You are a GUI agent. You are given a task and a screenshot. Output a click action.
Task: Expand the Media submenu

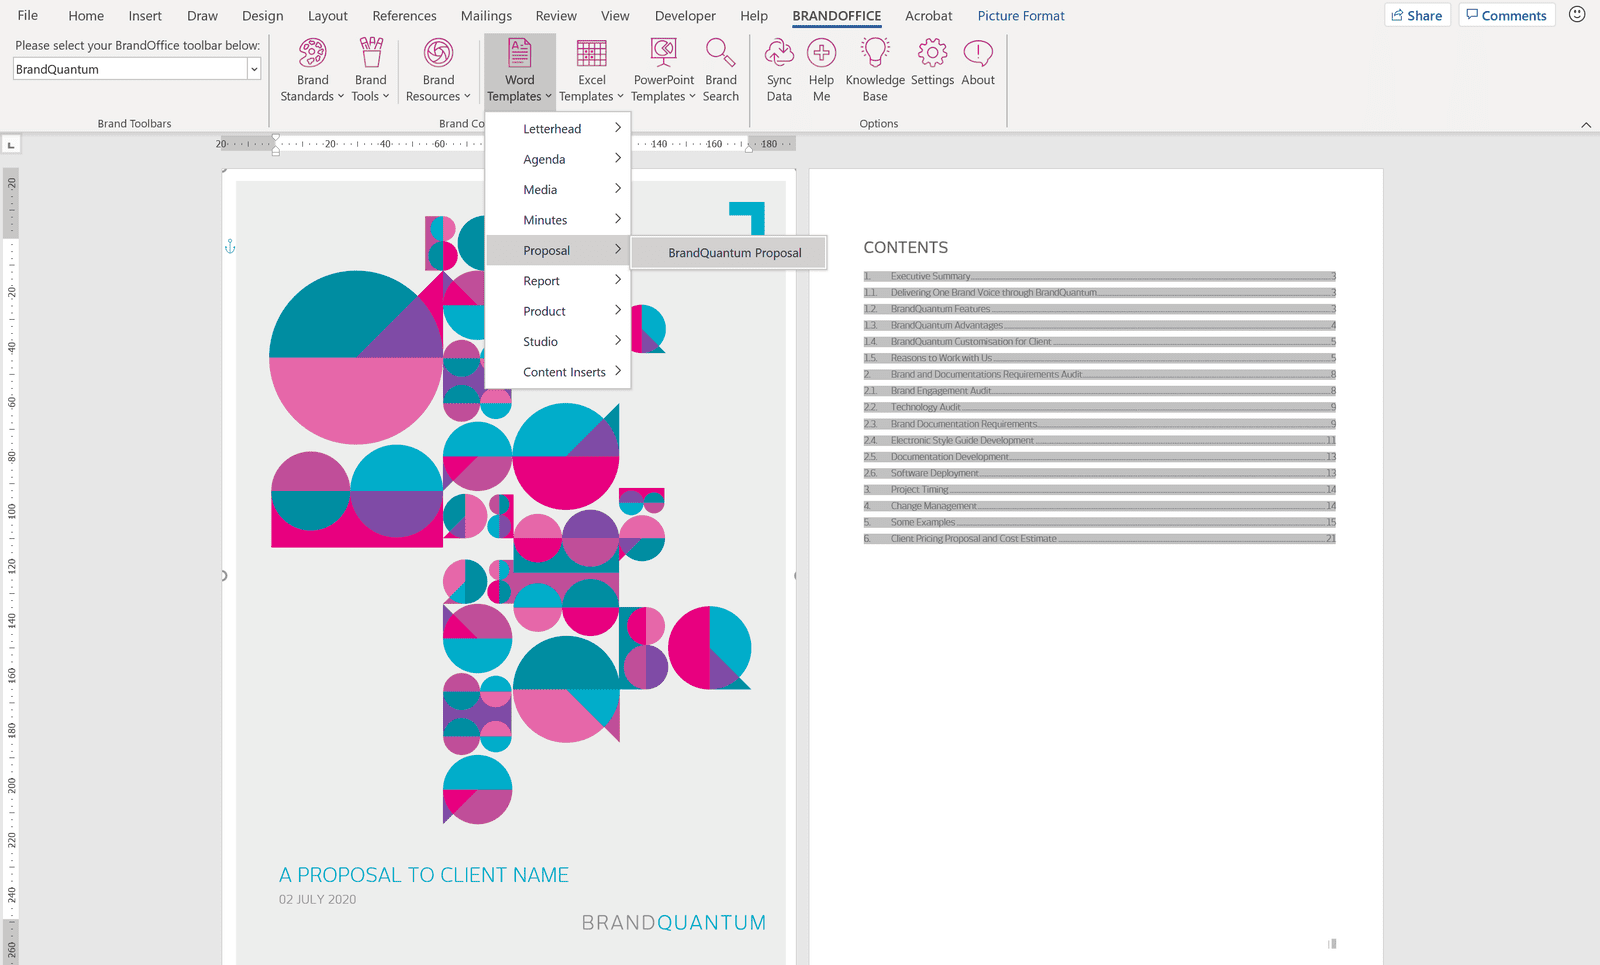(558, 190)
